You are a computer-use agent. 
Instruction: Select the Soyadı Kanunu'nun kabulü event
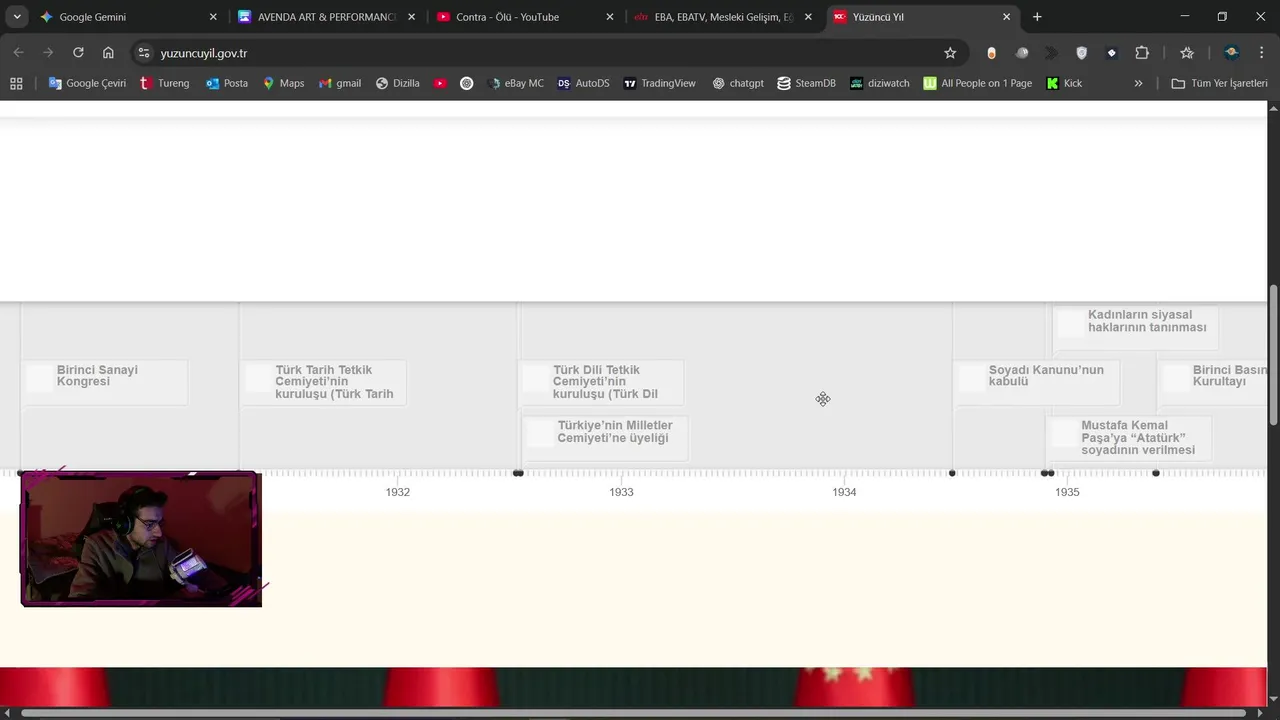pos(1037,381)
